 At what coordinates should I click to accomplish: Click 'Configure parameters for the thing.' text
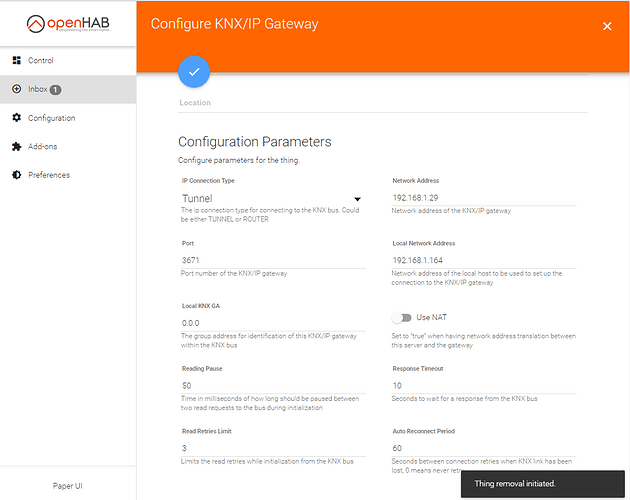[x=239, y=160]
